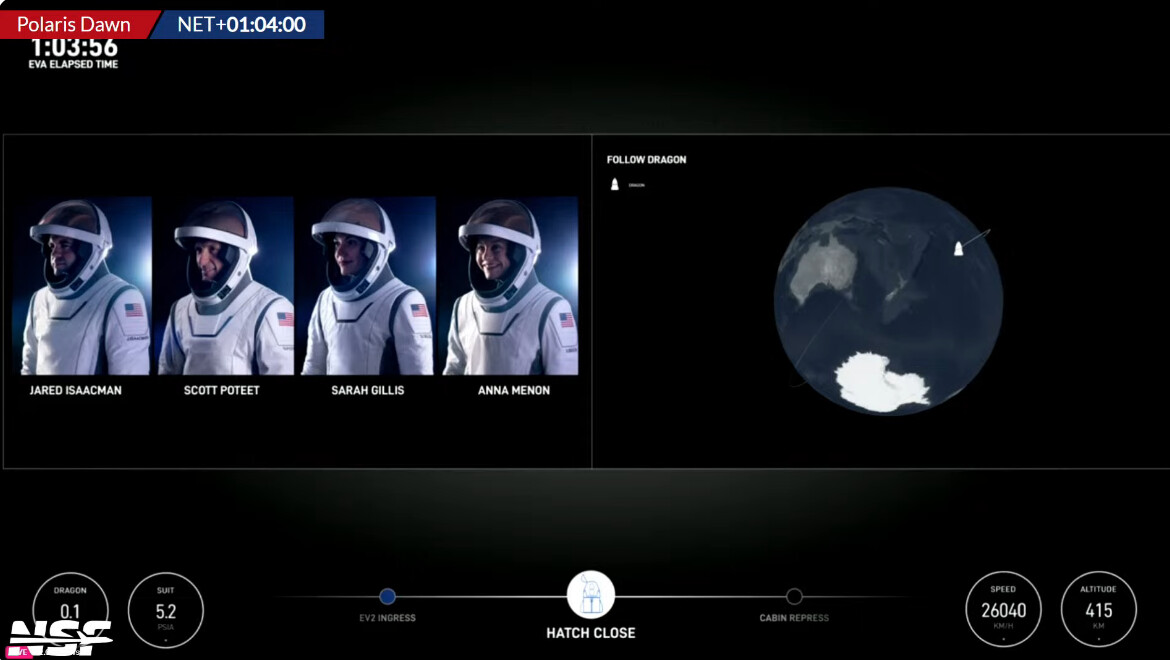Image resolution: width=1170 pixels, height=660 pixels.
Task: Click the Speed gauge showing 26040
Action: point(1003,609)
